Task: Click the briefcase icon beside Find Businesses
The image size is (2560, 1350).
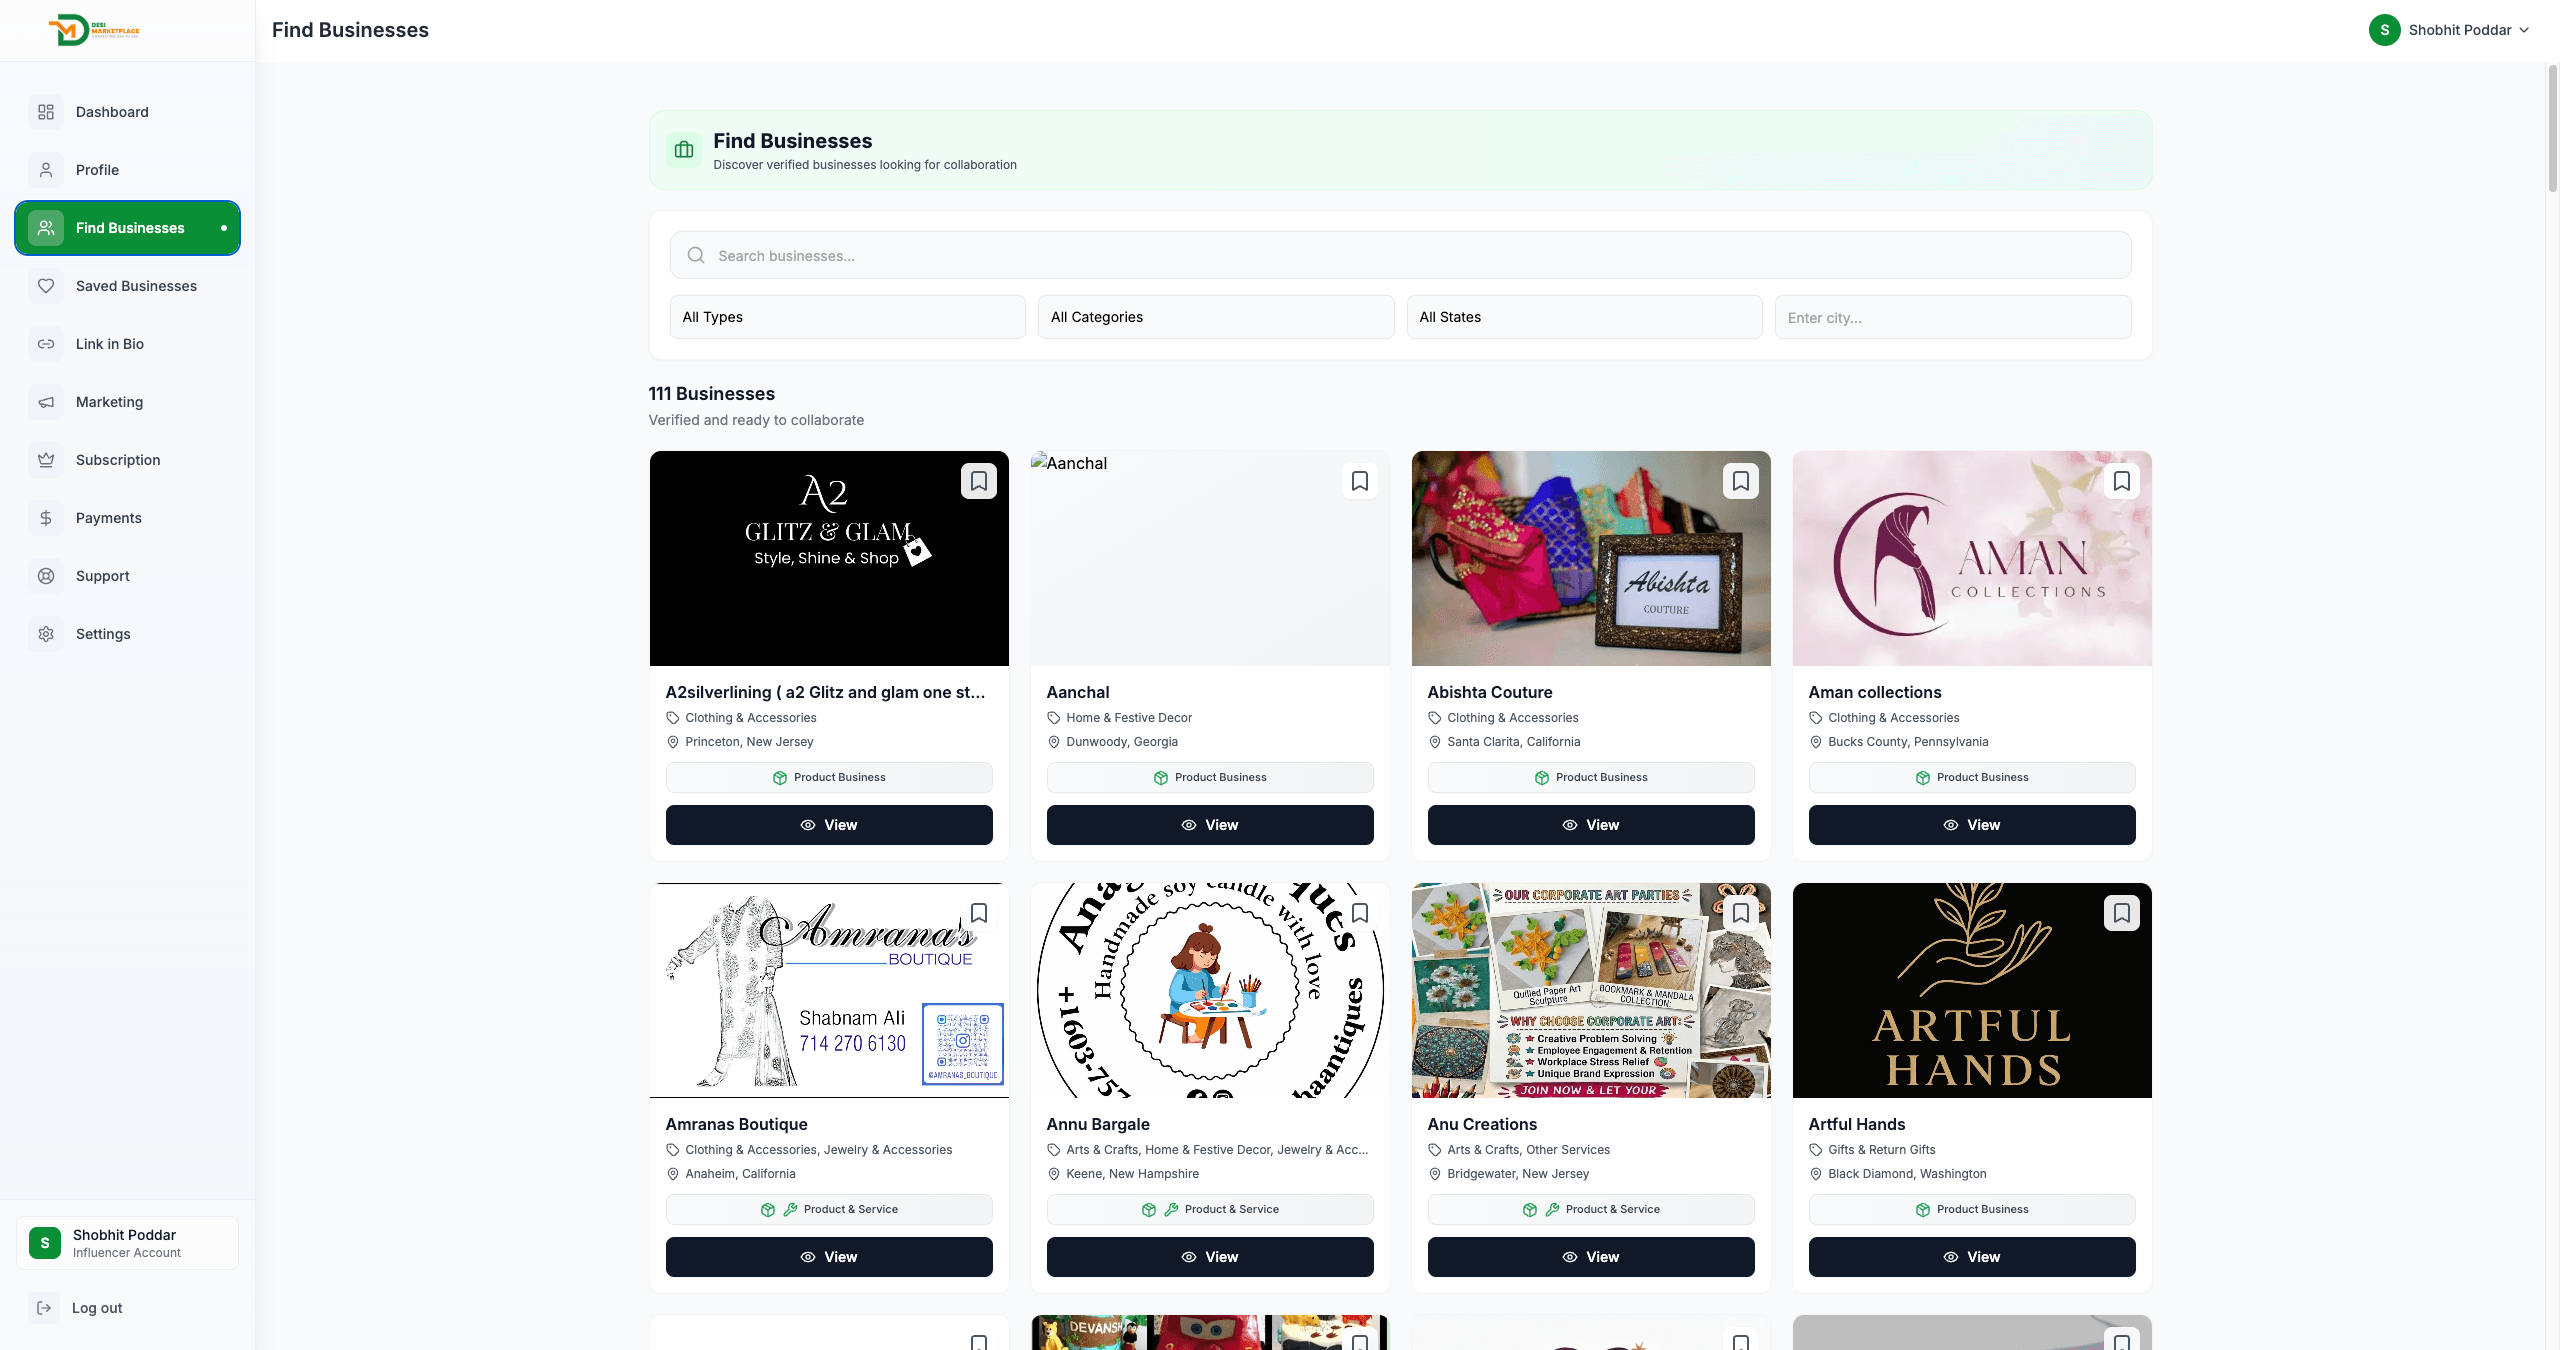Action: click(684, 150)
